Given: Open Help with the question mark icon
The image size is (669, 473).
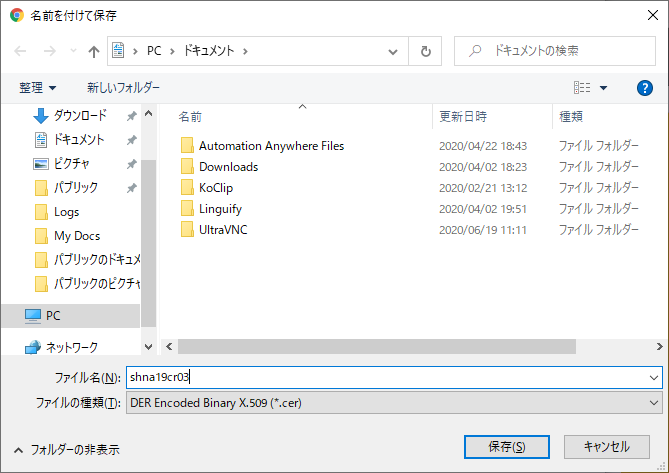Looking at the screenshot, I should [645, 88].
